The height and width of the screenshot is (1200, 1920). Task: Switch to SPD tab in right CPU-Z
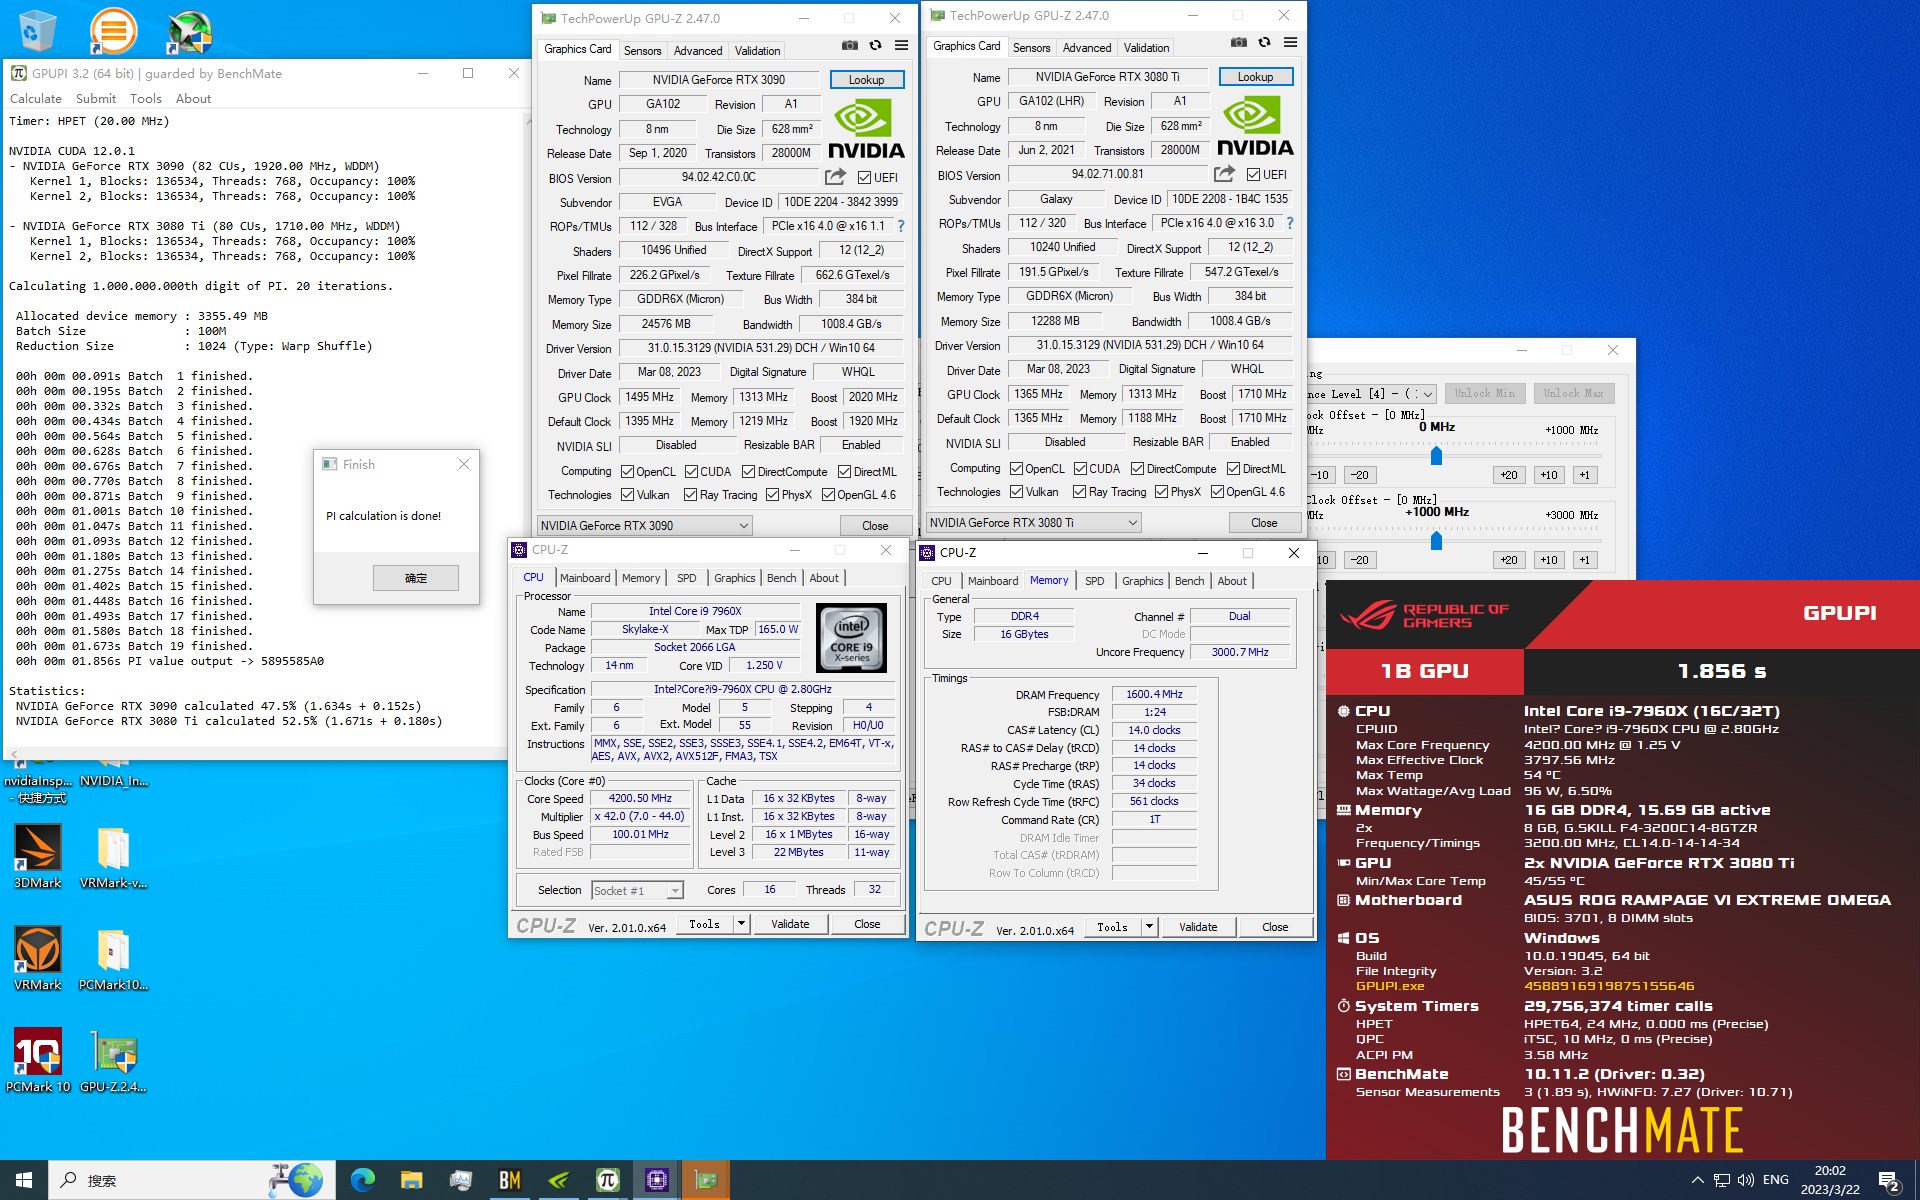tap(1095, 581)
